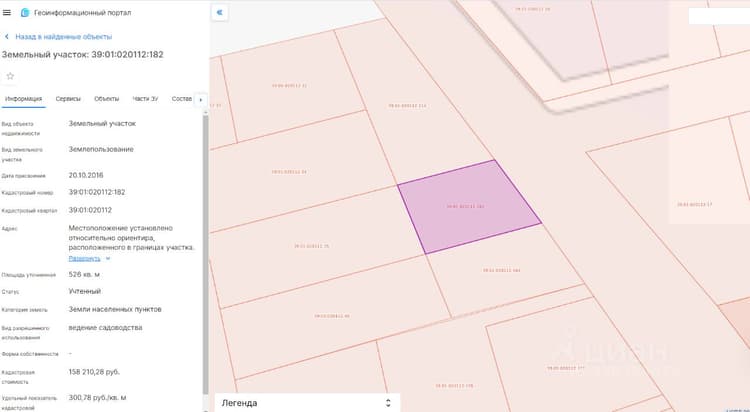The height and width of the screenshot is (412, 750).
Task: Open the hamburger menu
Action: point(7,12)
